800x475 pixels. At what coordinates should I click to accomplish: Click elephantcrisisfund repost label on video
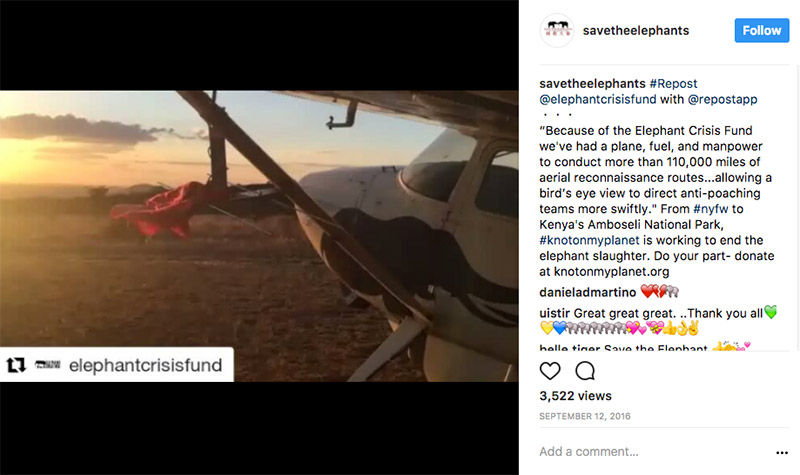pyautogui.click(x=146, y=366)
